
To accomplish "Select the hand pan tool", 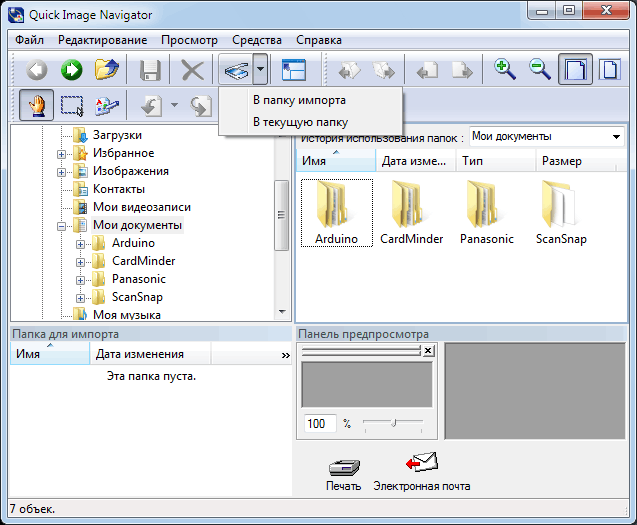I will point(37,105).
